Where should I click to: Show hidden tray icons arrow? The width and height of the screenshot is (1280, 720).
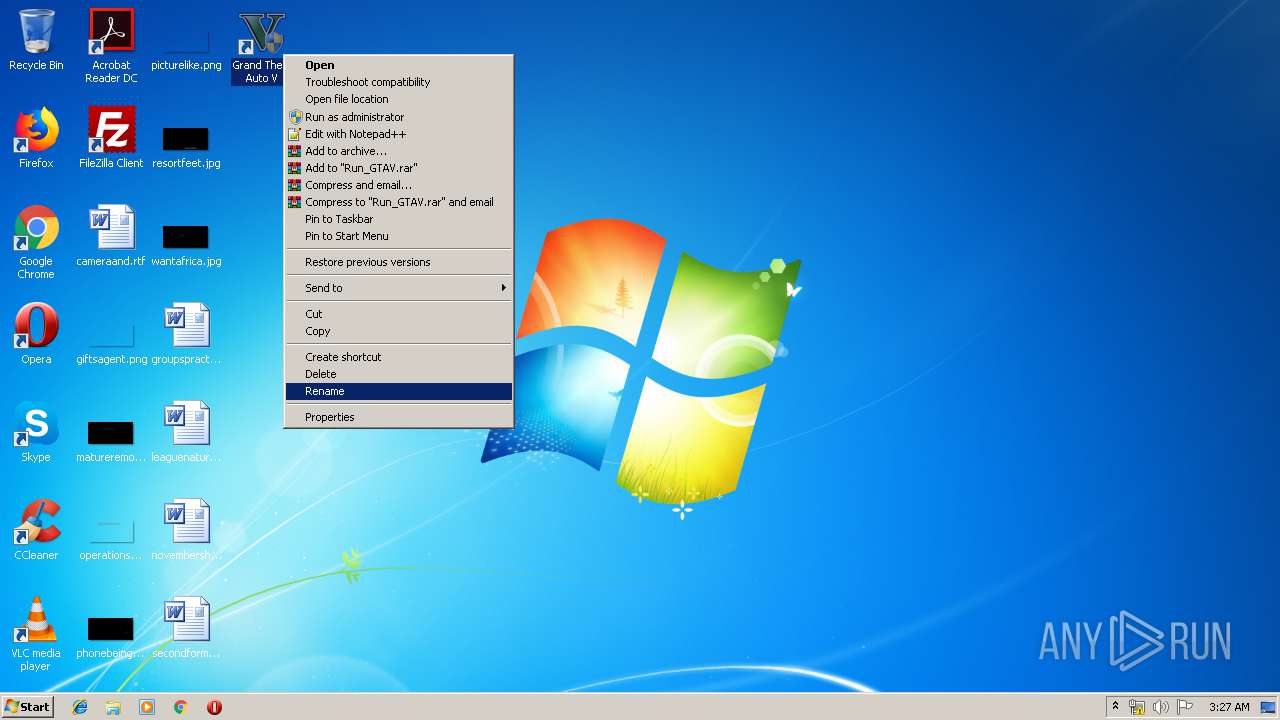click(x=1115, y=707)
